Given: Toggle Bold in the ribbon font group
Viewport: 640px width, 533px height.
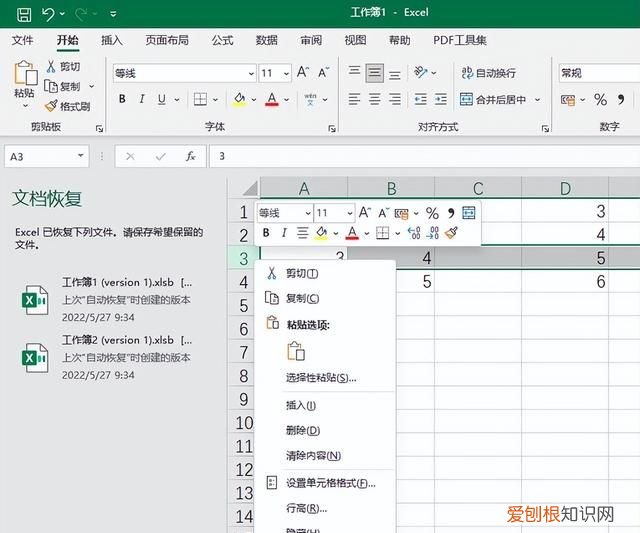Looking at the screenshot, I should tap(122, 99).
